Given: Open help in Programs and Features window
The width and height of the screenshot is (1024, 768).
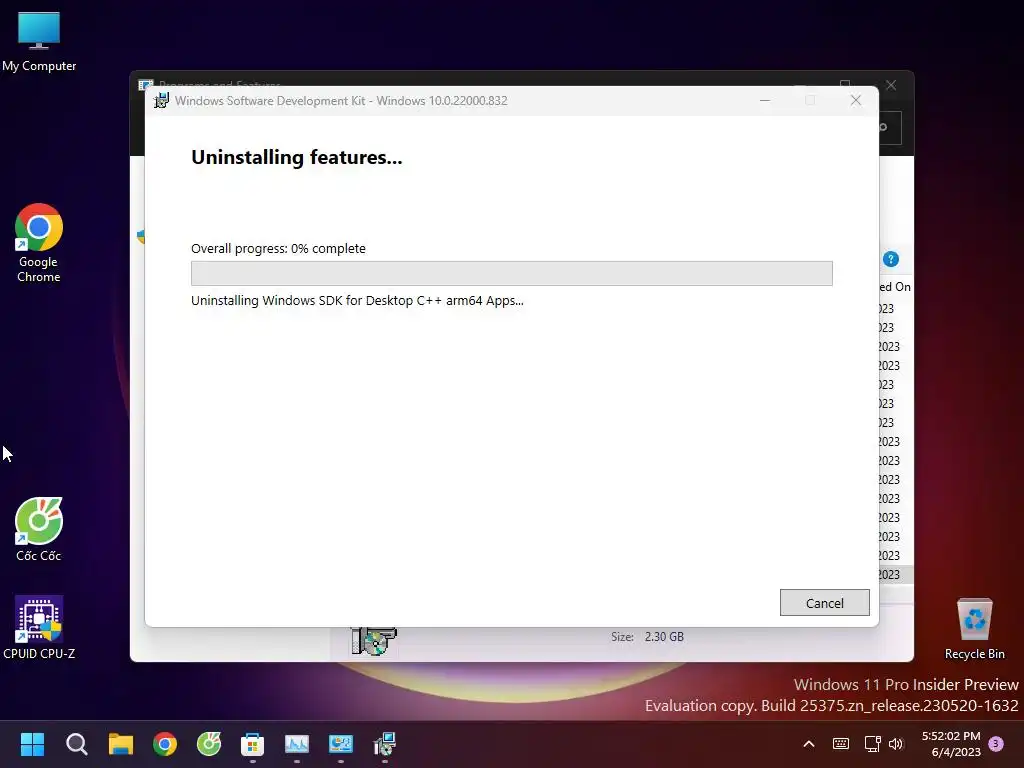Looking at the screenshot, I should pos(891,259).
